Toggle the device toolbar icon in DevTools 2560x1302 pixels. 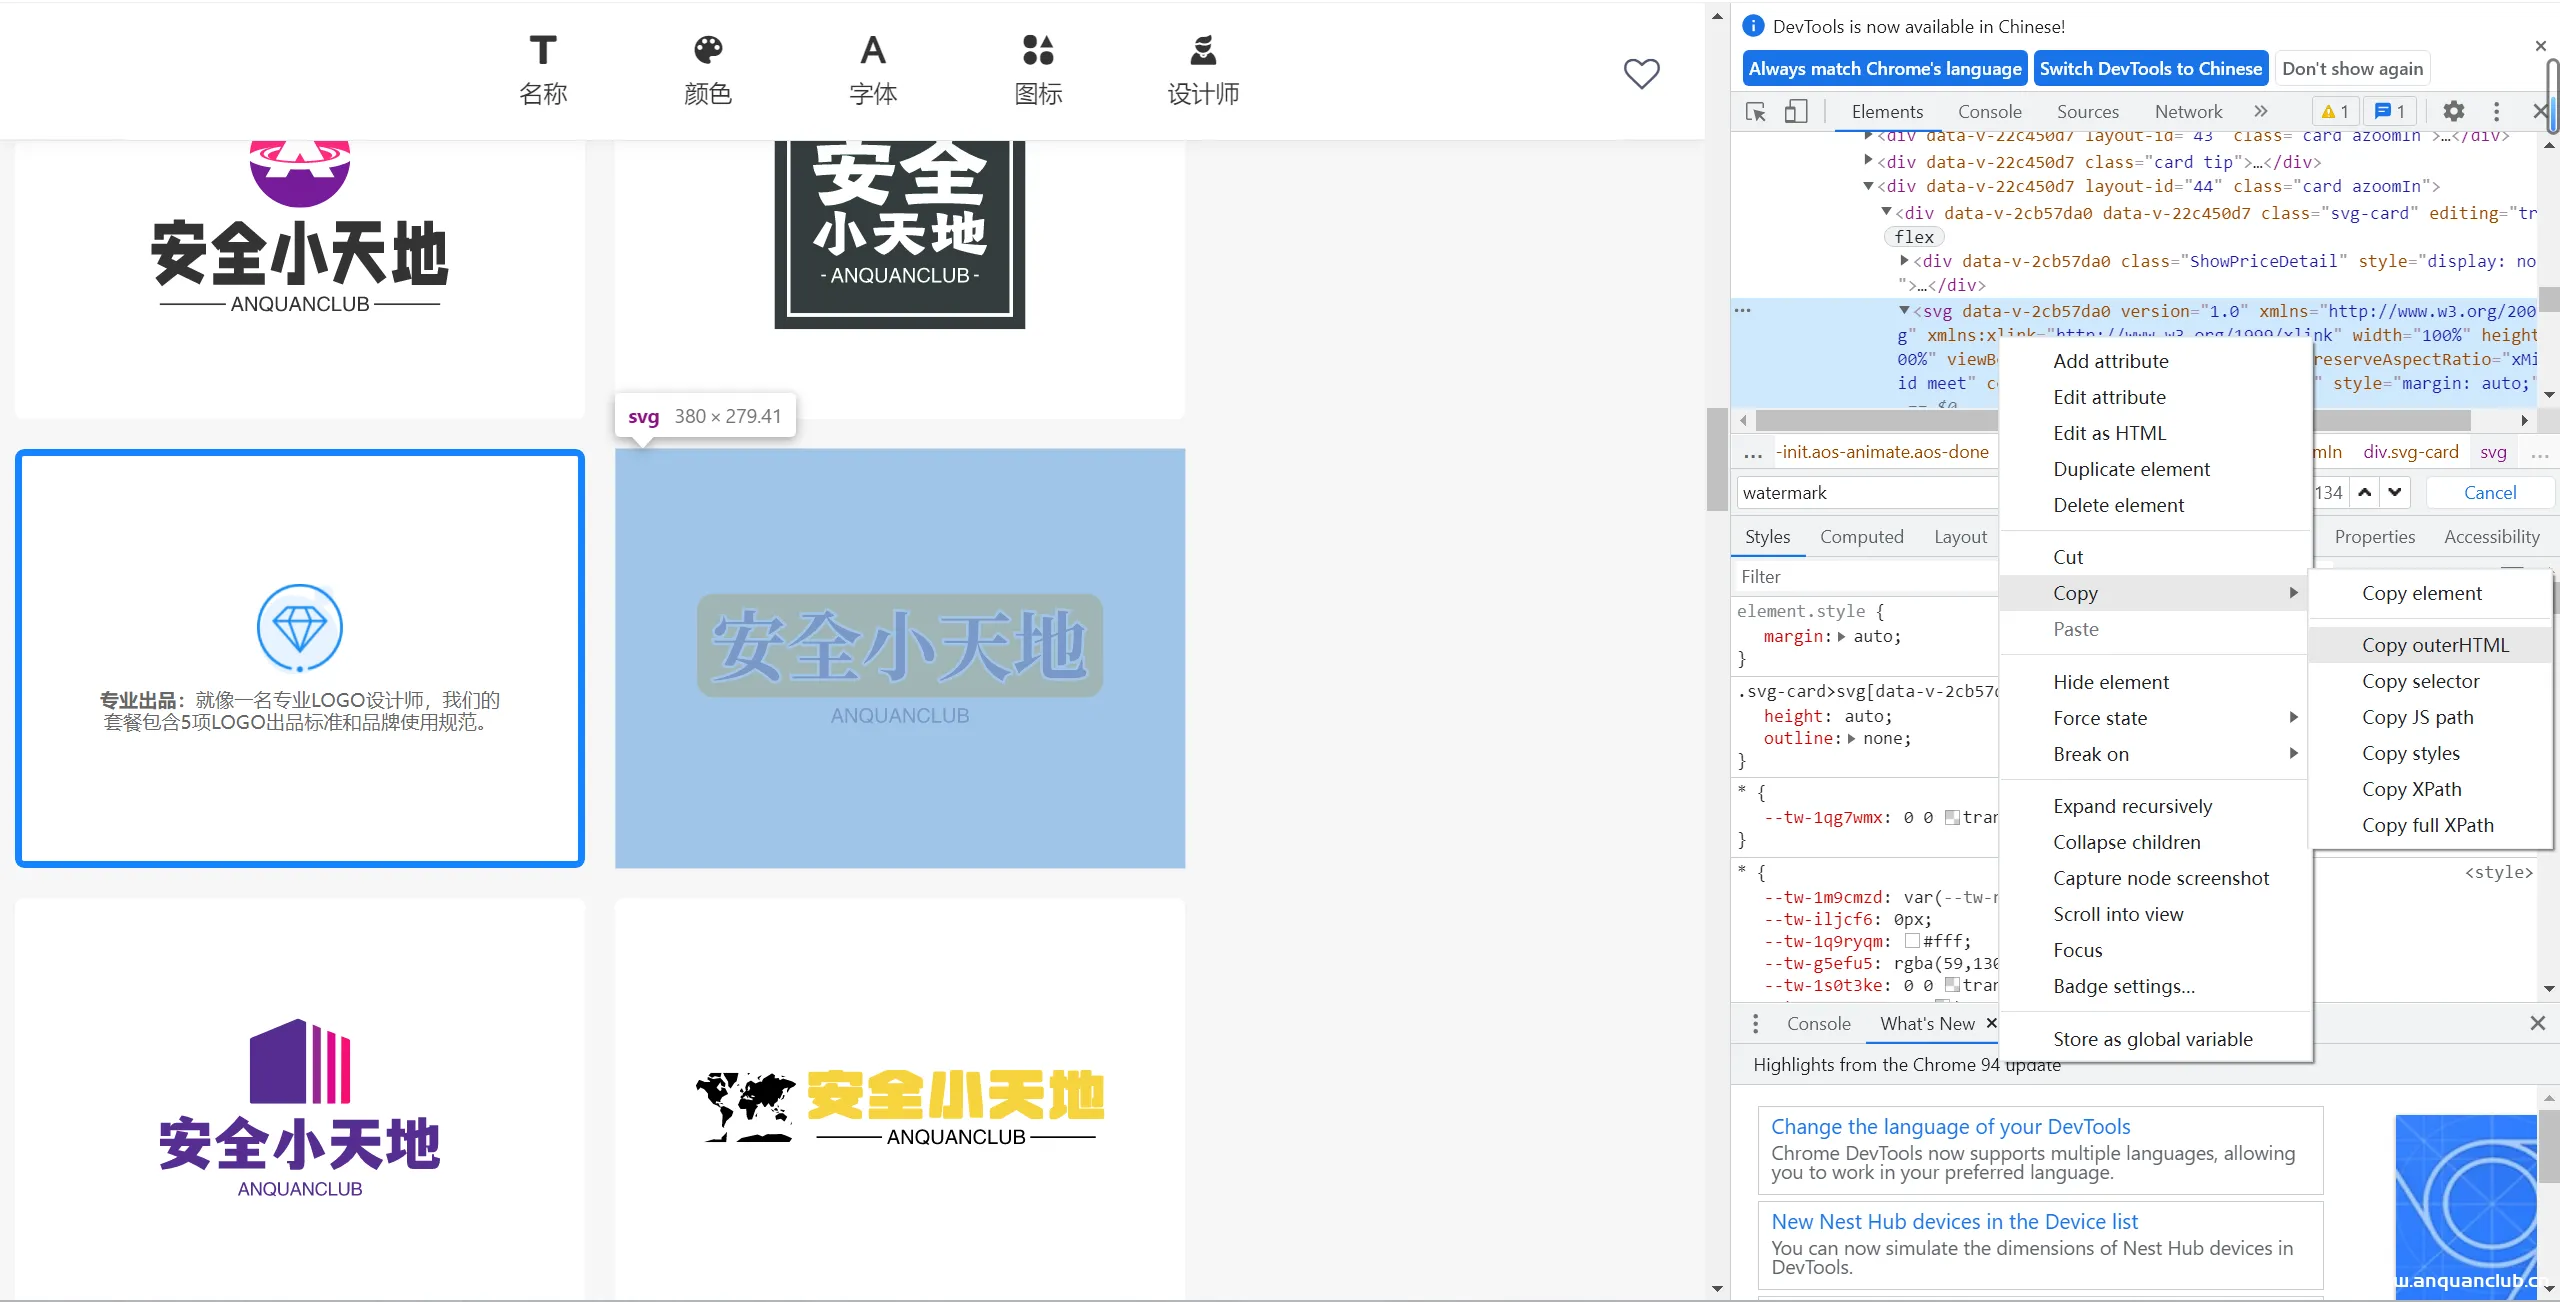coord(1795,111)
